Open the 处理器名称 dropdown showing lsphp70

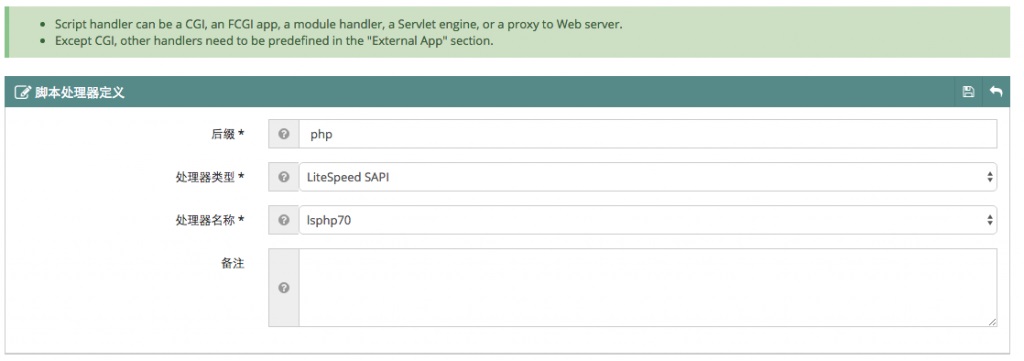point(648,220)
